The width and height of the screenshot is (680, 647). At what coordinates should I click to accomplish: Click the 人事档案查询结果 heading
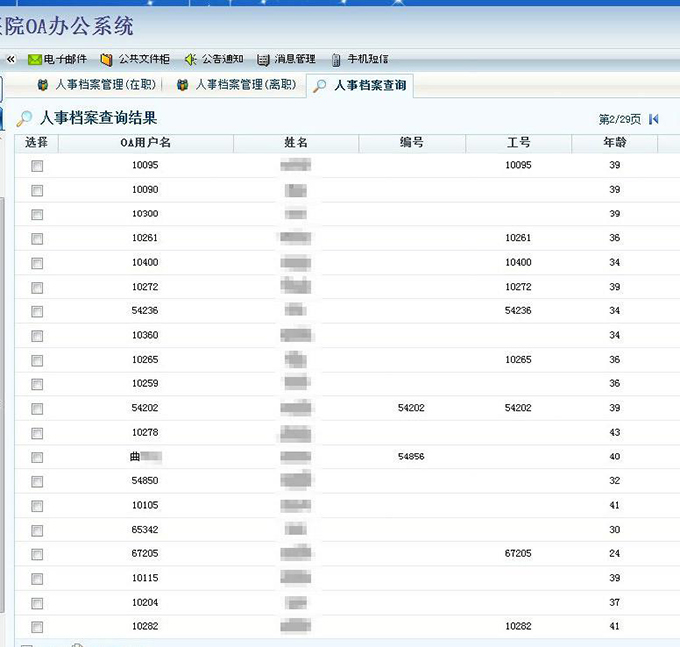coord(98,118)
